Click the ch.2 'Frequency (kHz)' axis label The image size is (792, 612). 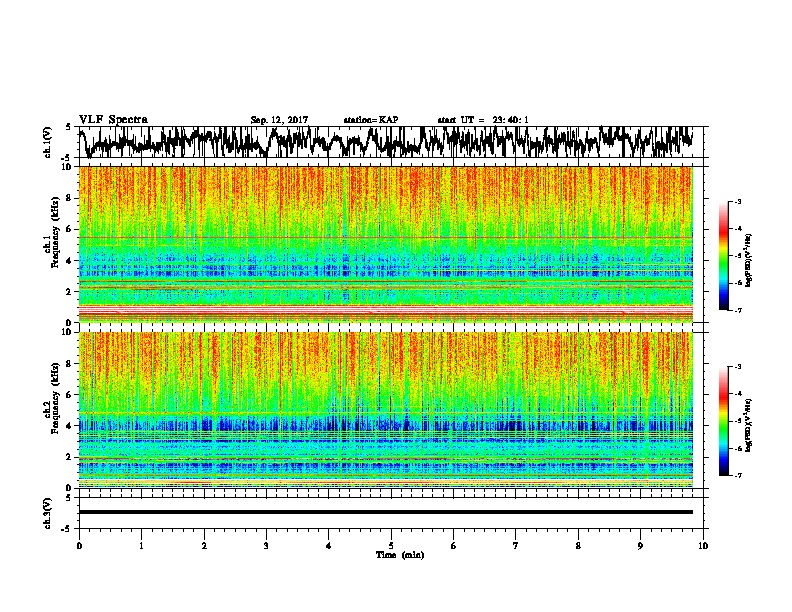pos(55,398)
